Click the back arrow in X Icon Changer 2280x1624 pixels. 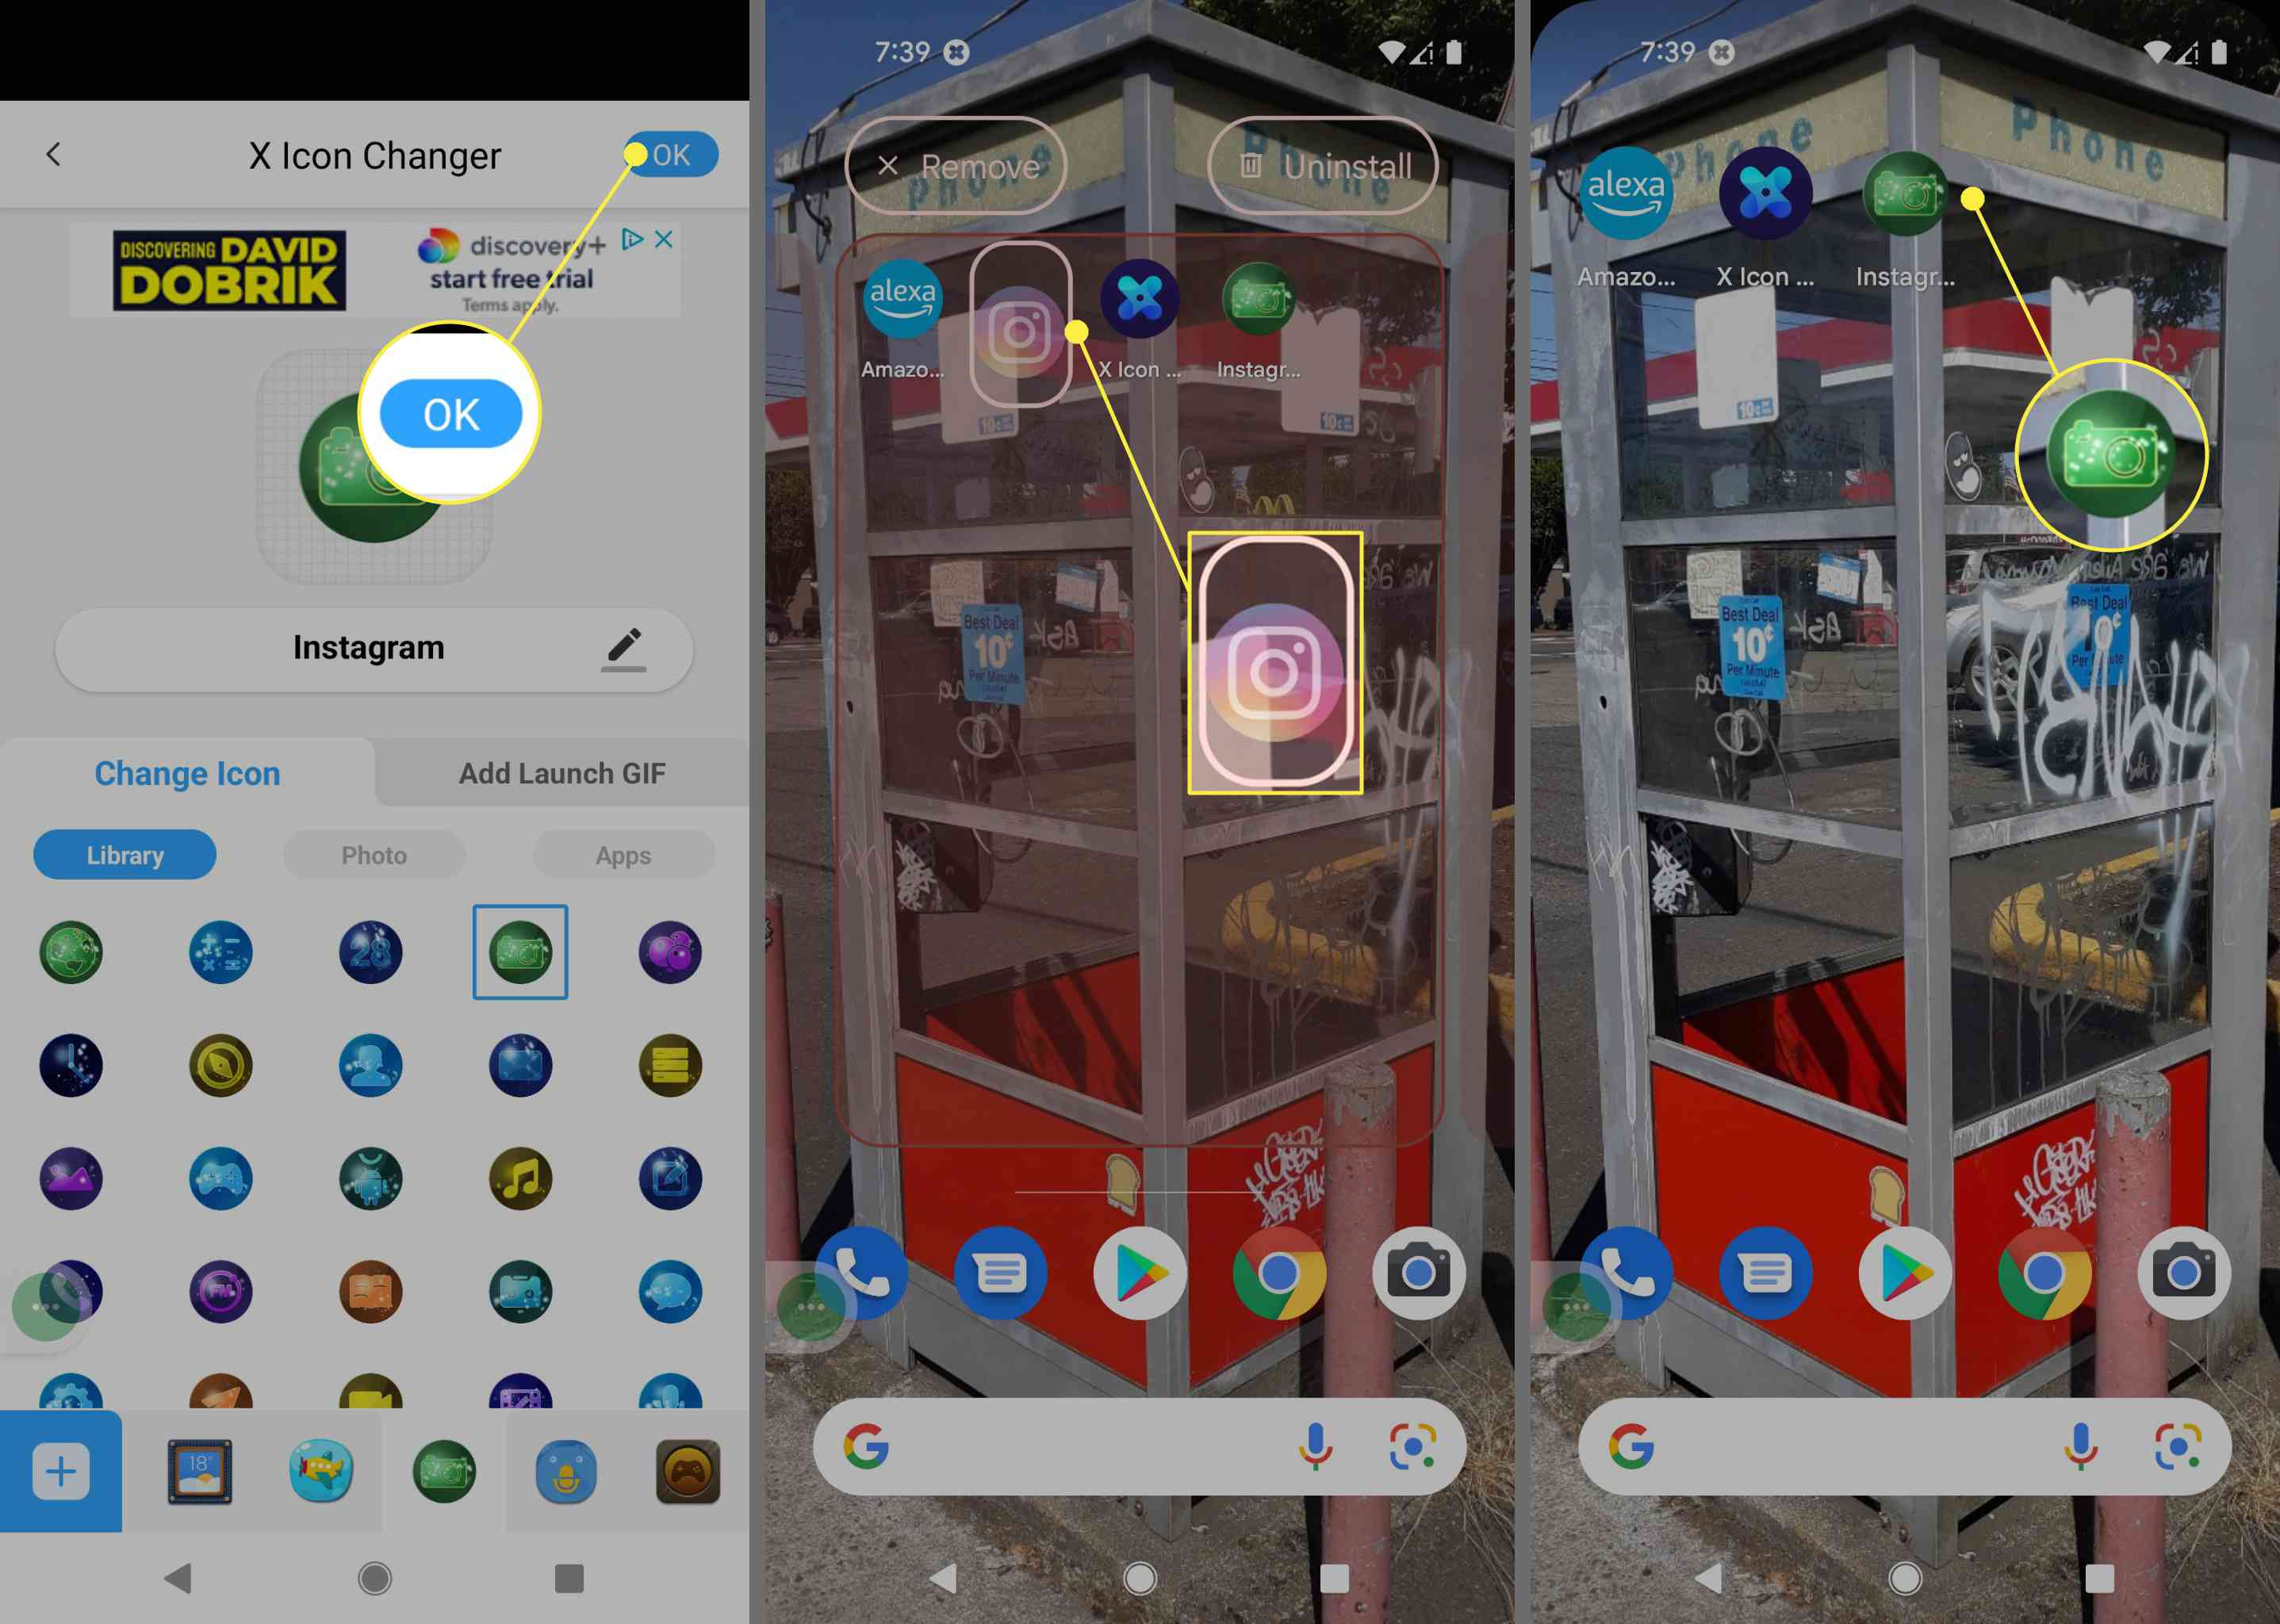[x=52, y=153]
